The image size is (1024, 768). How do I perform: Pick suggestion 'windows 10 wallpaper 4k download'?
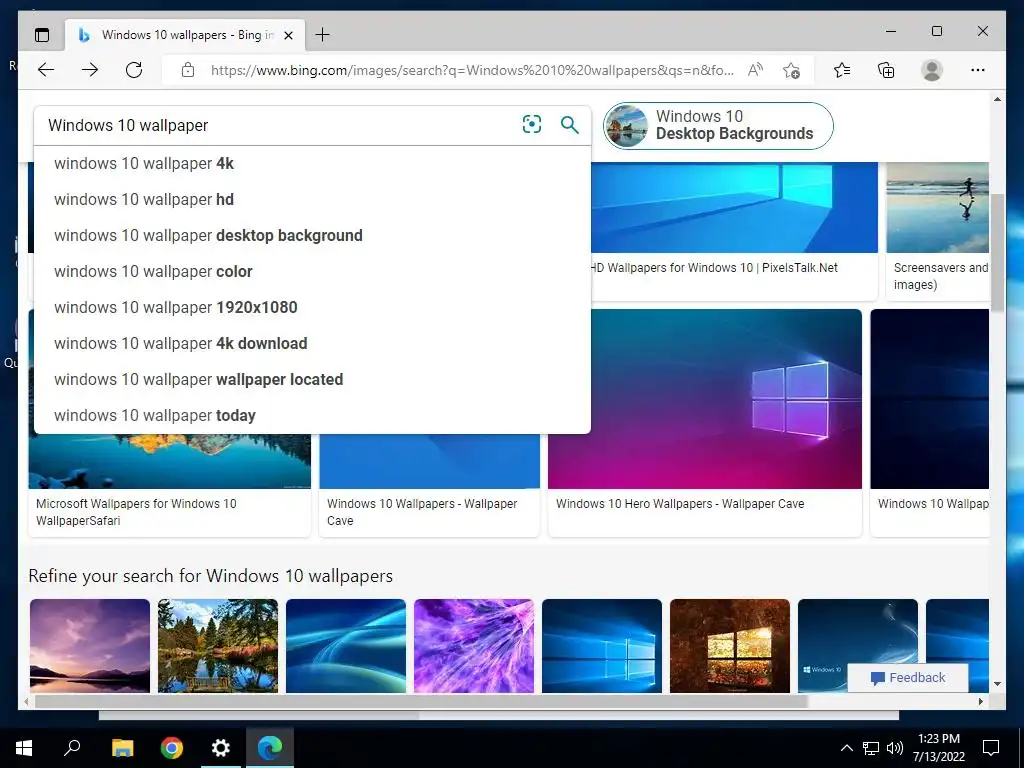(312, 343)
